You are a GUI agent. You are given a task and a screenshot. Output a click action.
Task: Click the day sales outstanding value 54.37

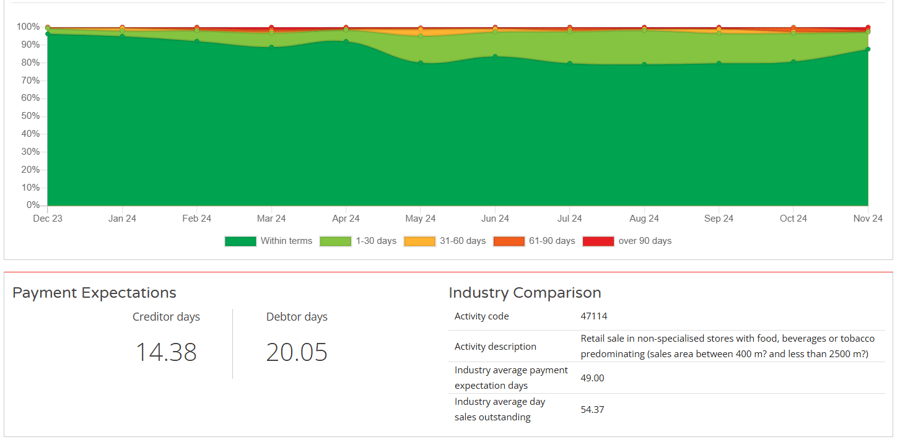(x=592, y=409)
